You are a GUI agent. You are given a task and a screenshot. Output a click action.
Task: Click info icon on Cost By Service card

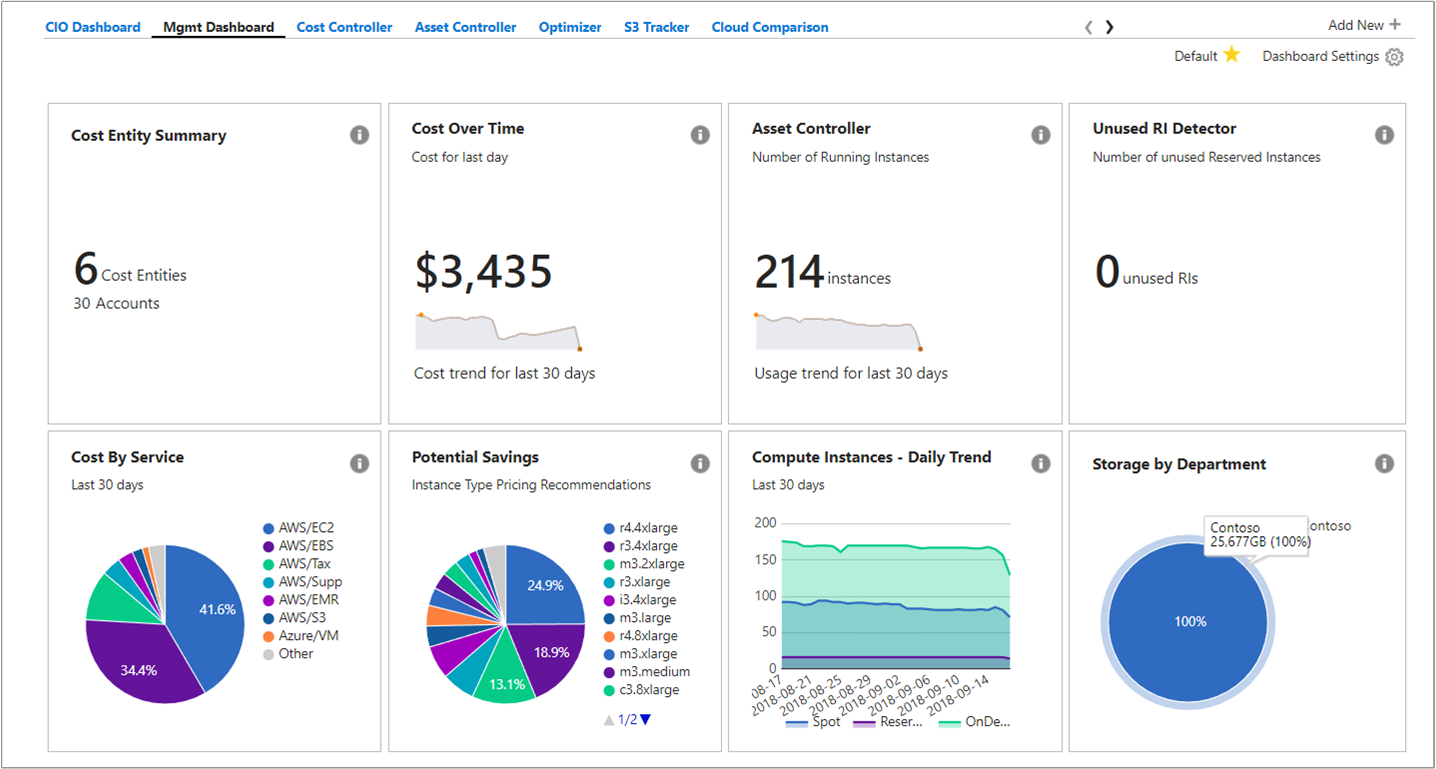359,463
